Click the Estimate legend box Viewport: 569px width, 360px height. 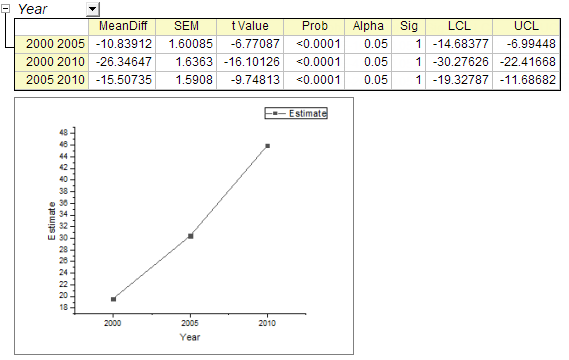click(296, 113)
